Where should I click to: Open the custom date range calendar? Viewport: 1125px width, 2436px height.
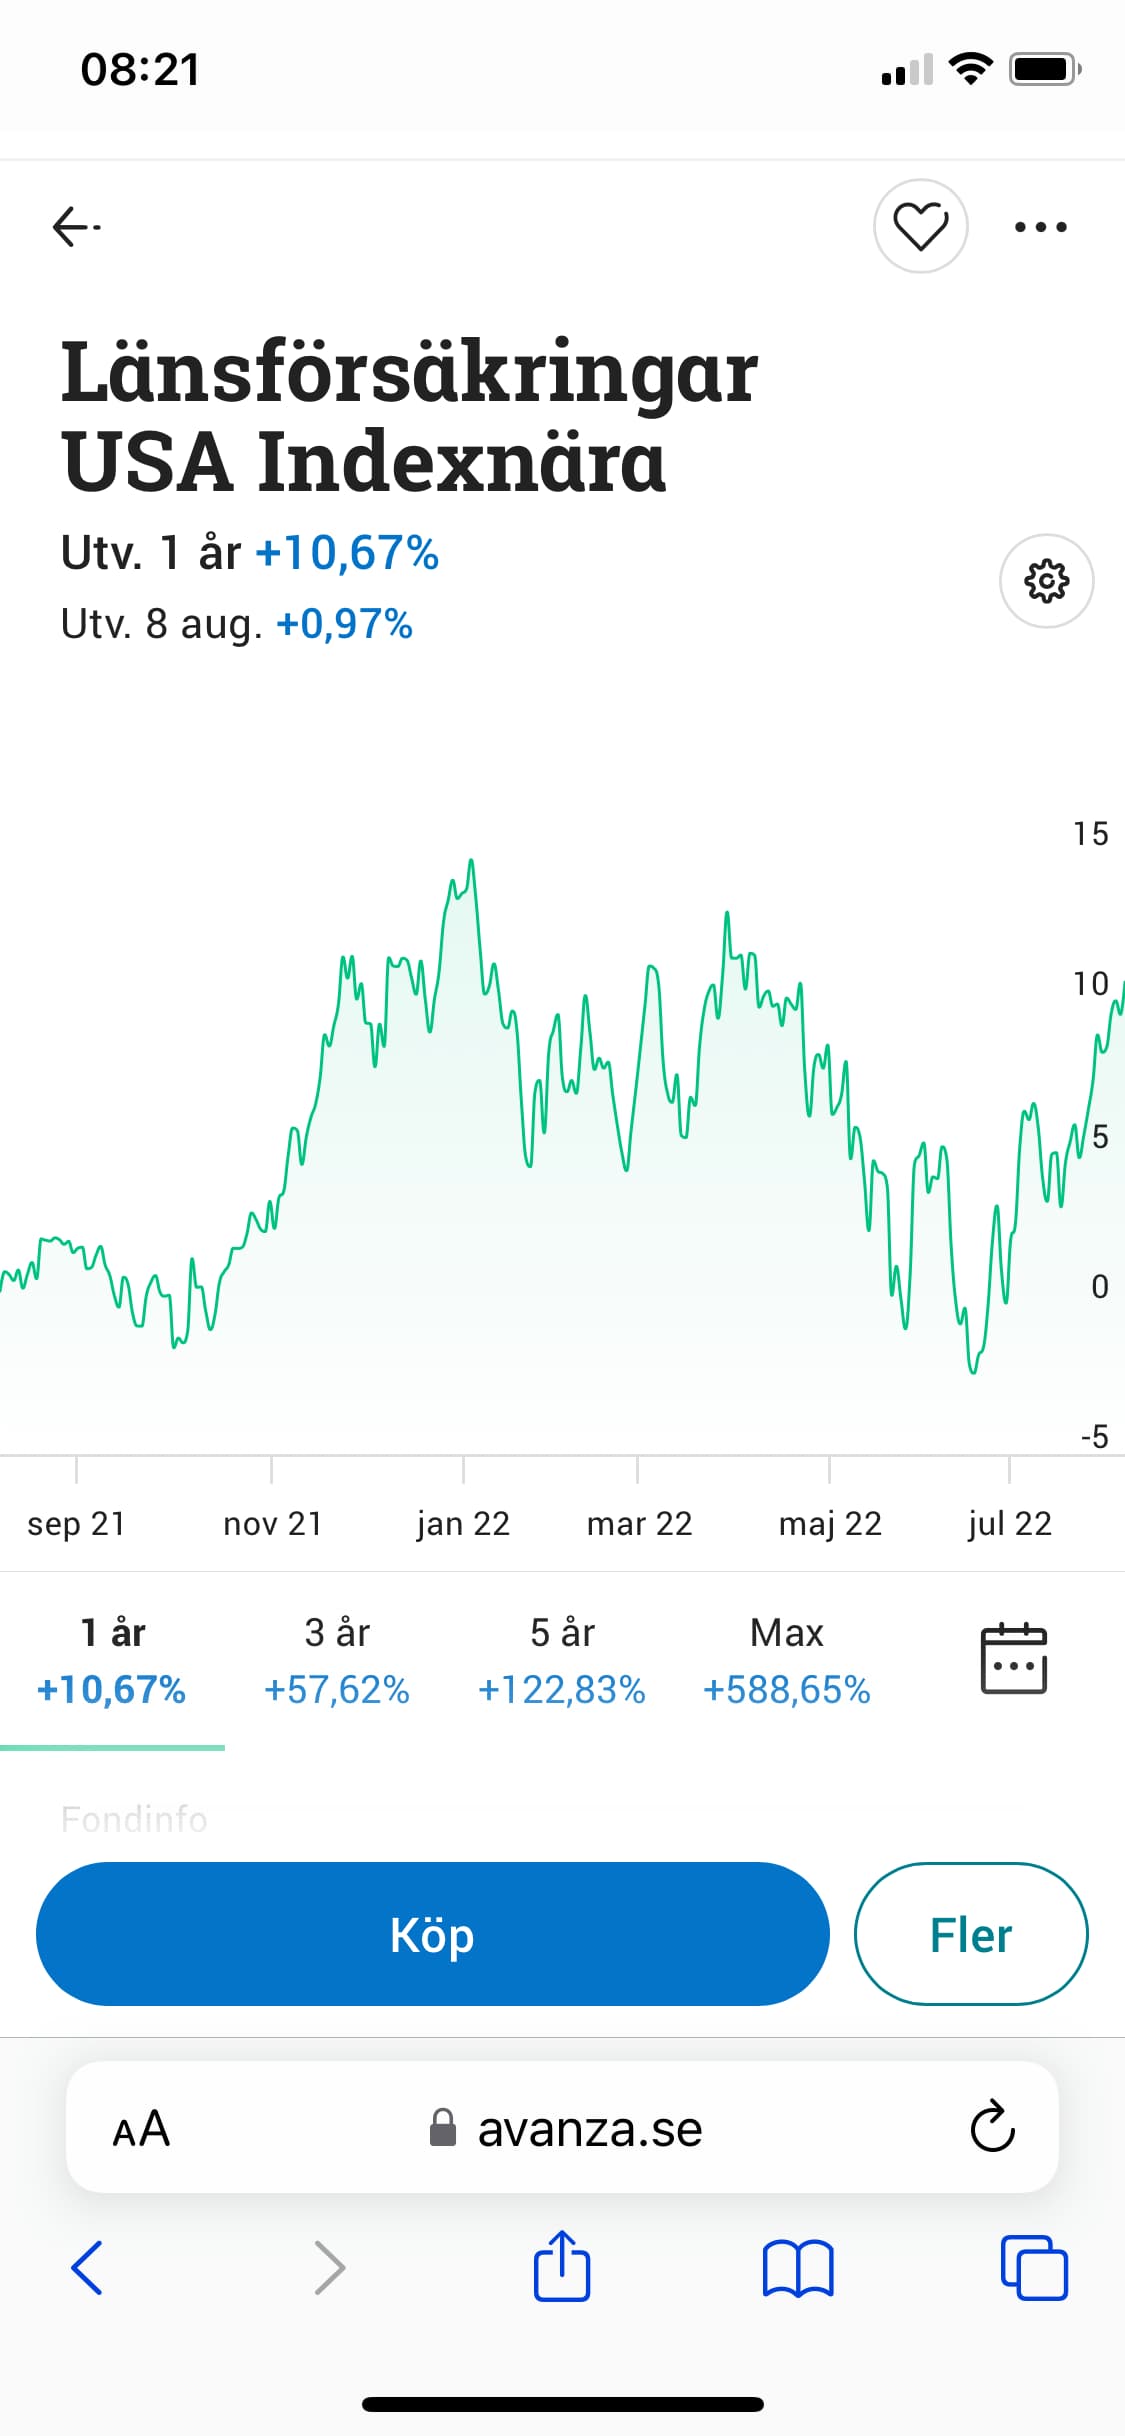(1013, 1659)
